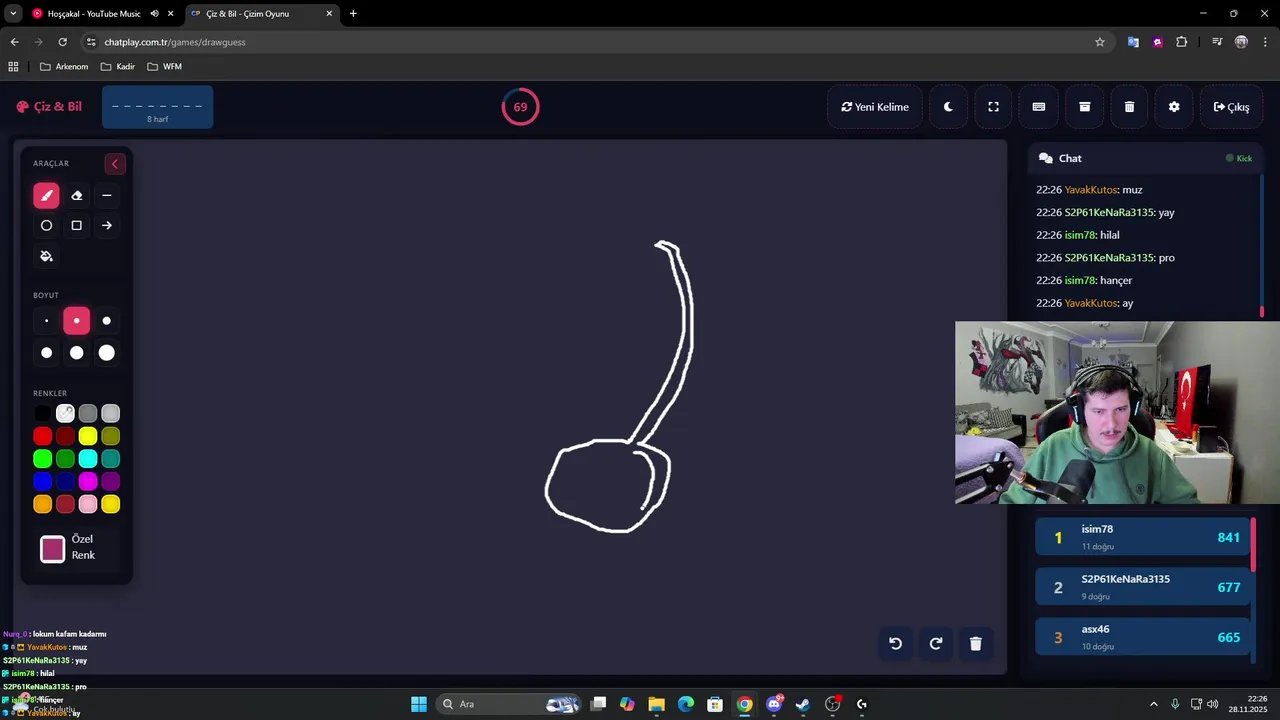Open the extensions puzzle menu
Screen dimensions: 1280x720
pos(1182,42)
